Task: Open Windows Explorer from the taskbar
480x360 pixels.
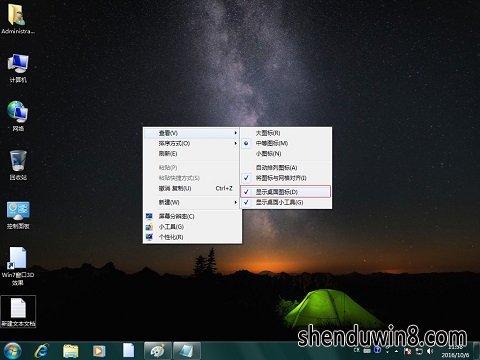Action: 70,351
